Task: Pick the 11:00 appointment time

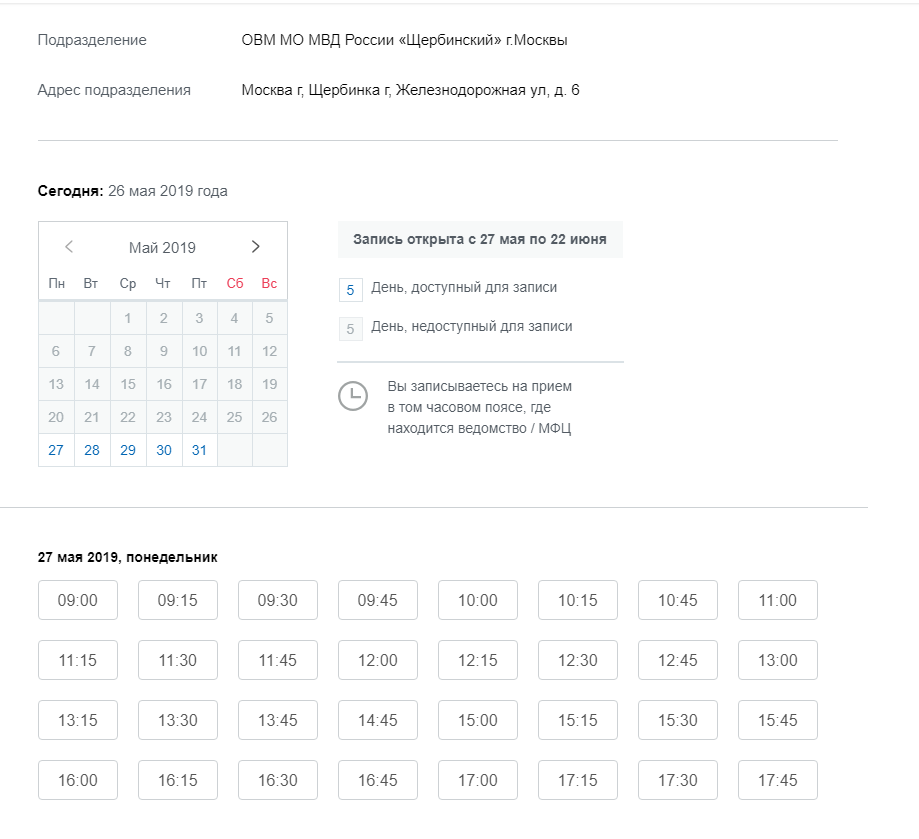Action: point(778,600)
